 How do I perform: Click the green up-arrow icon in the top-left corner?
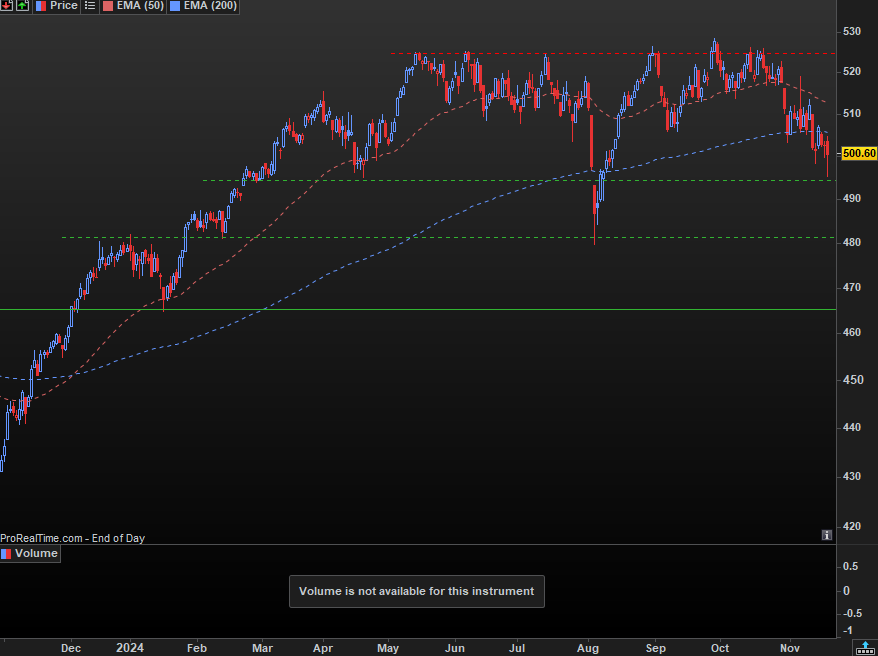(x=22, y=6)
